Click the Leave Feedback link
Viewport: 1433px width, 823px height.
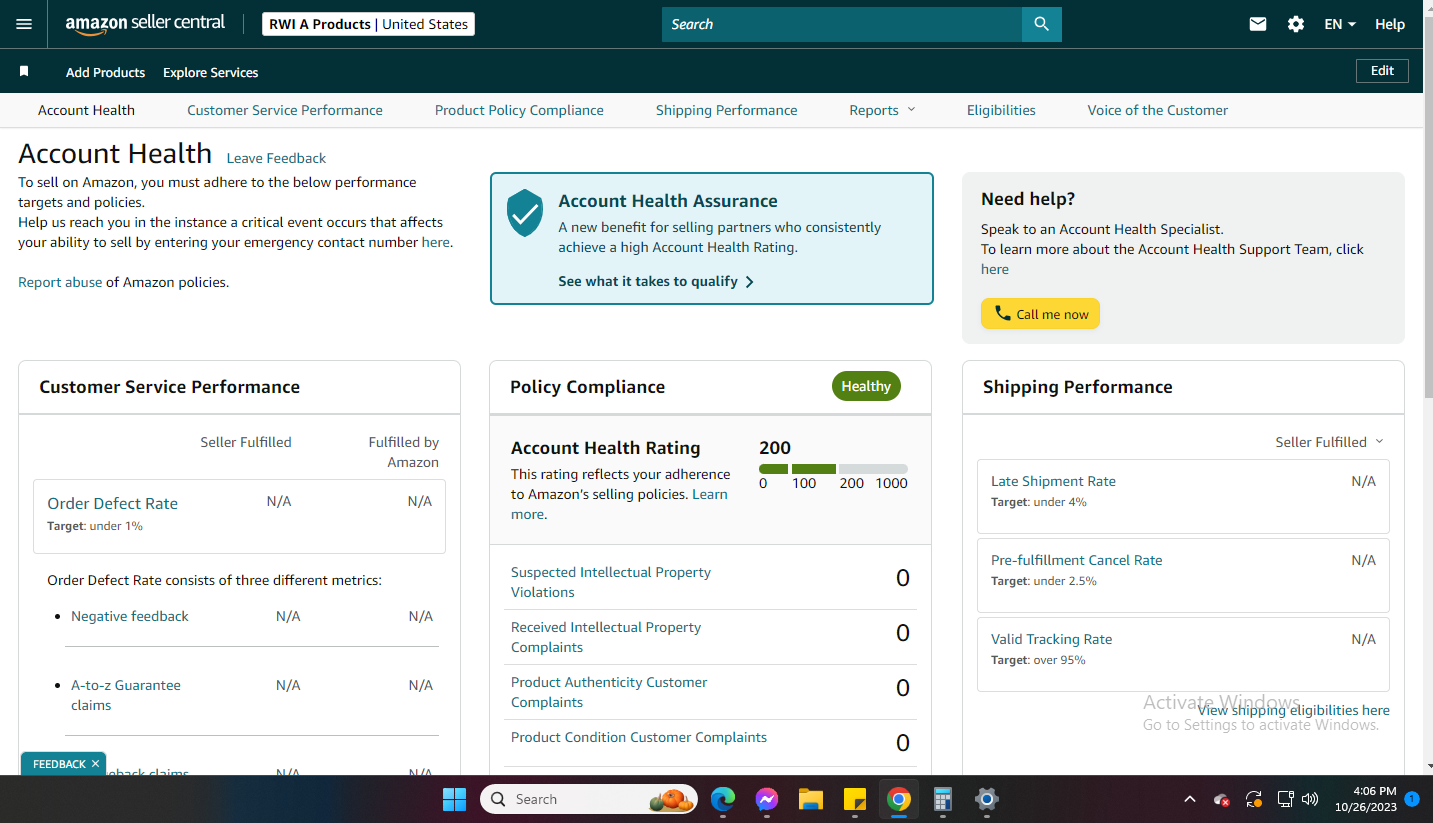pos(276,158)
